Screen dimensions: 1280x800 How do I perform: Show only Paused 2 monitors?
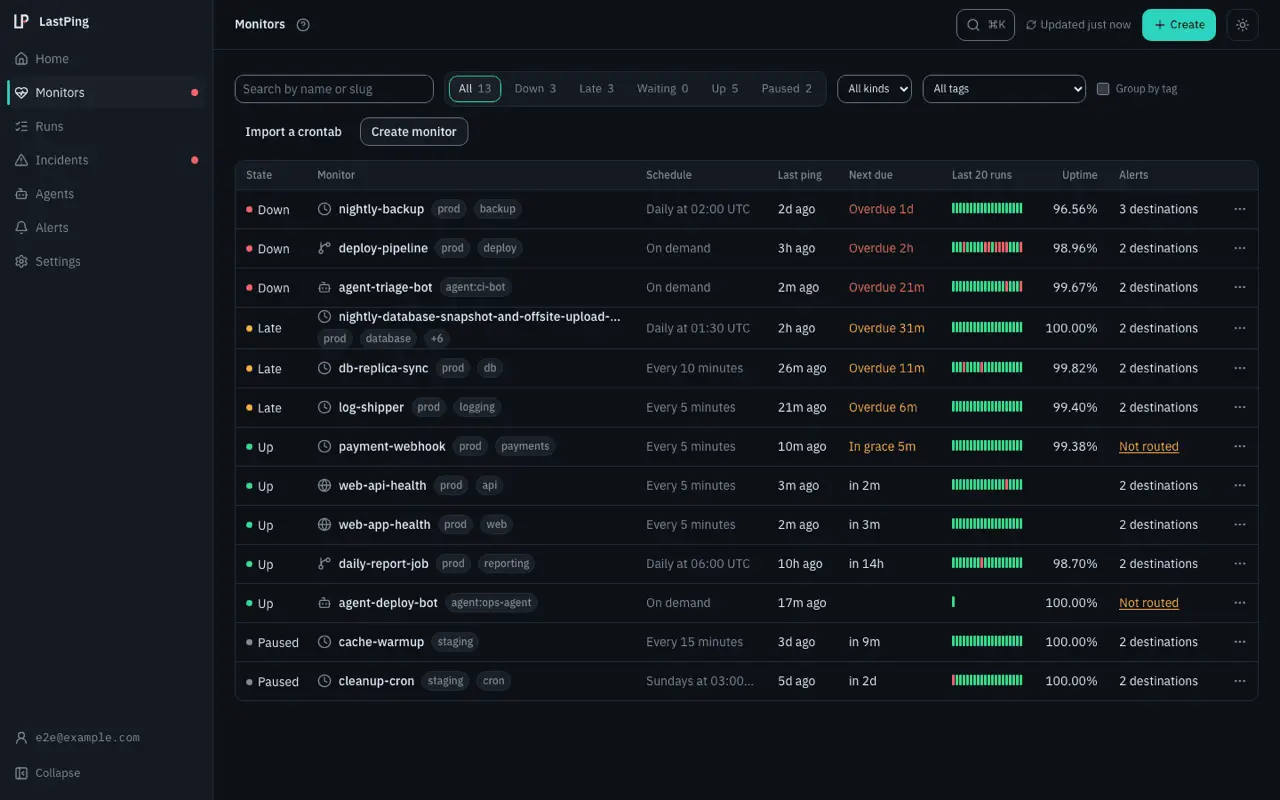786,89
